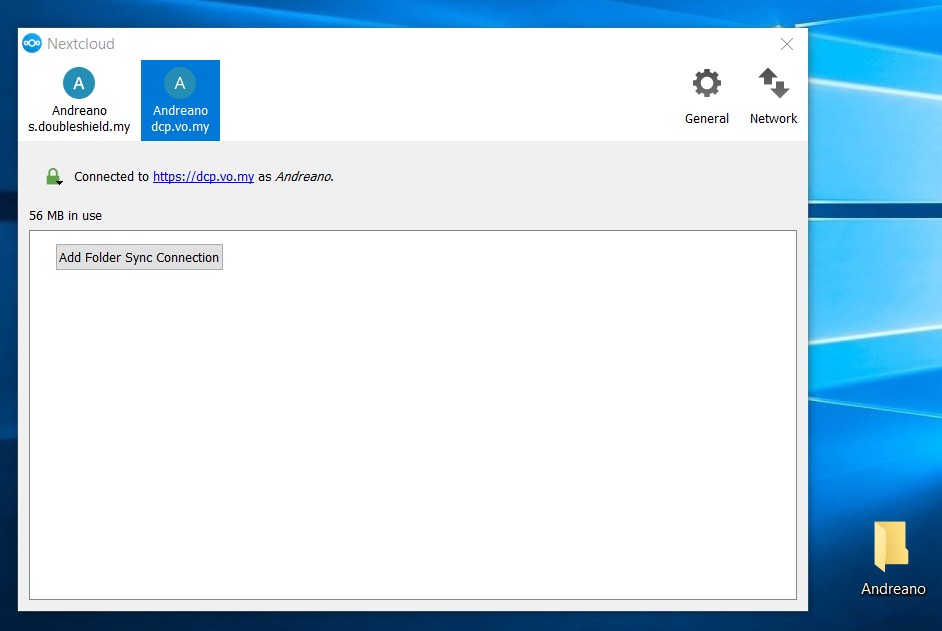Click the 56 MB in use label
Image resolution: width=942 pixels, height=631 pixels.
[66, 216]
